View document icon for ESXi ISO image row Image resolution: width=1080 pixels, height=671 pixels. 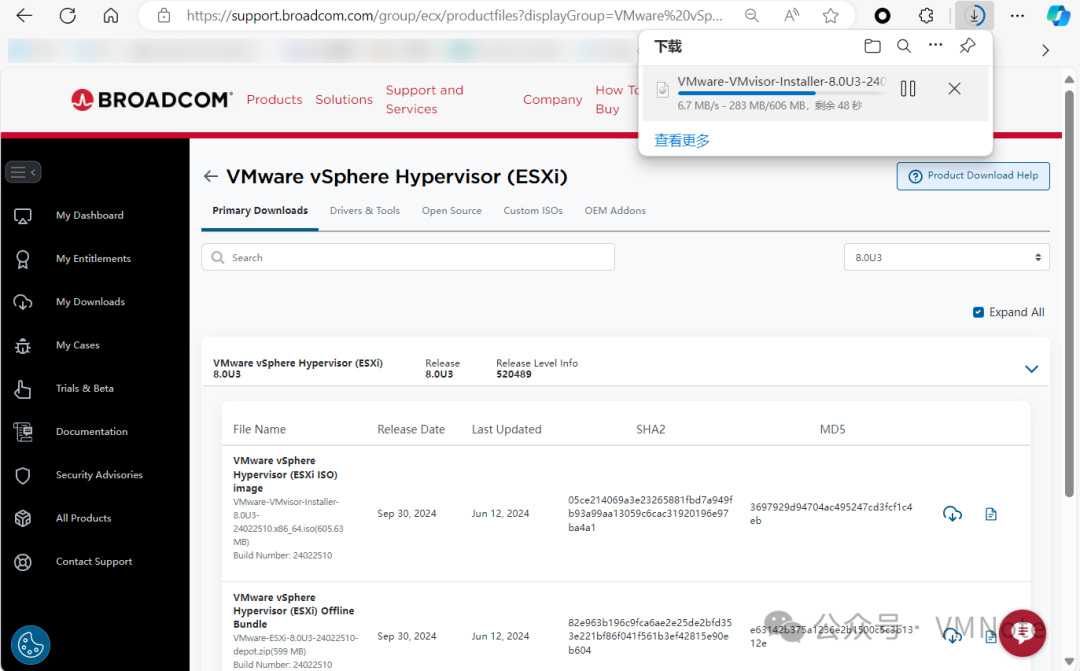tap(990, 514)
